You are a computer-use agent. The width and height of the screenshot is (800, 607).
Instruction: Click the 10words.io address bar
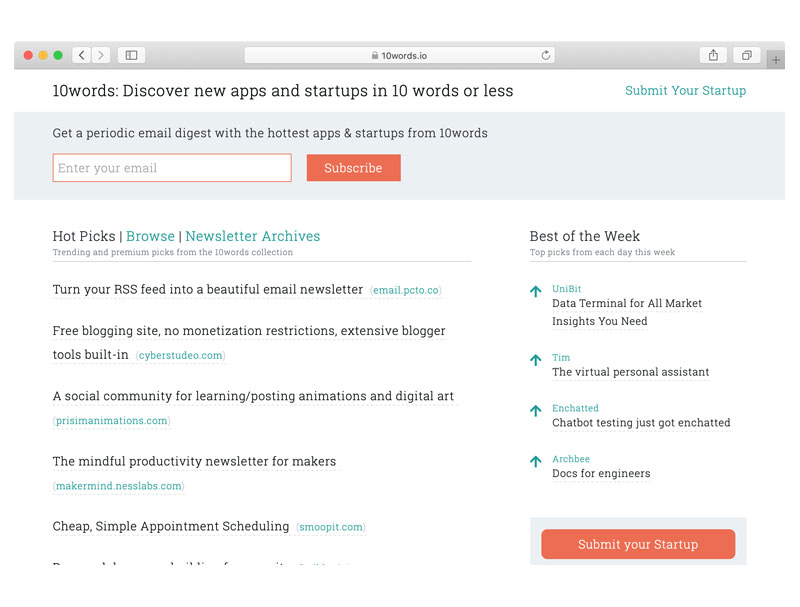(400, 56)
